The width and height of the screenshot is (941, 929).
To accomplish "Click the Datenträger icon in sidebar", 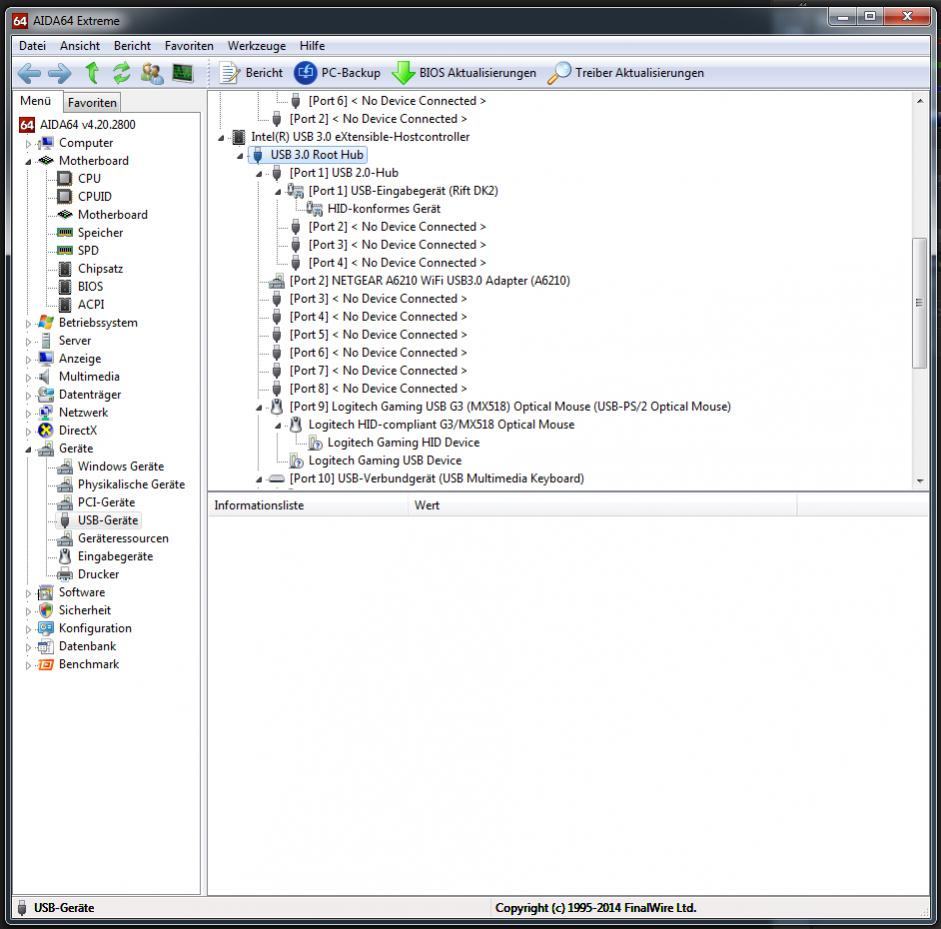I will 46,394.
